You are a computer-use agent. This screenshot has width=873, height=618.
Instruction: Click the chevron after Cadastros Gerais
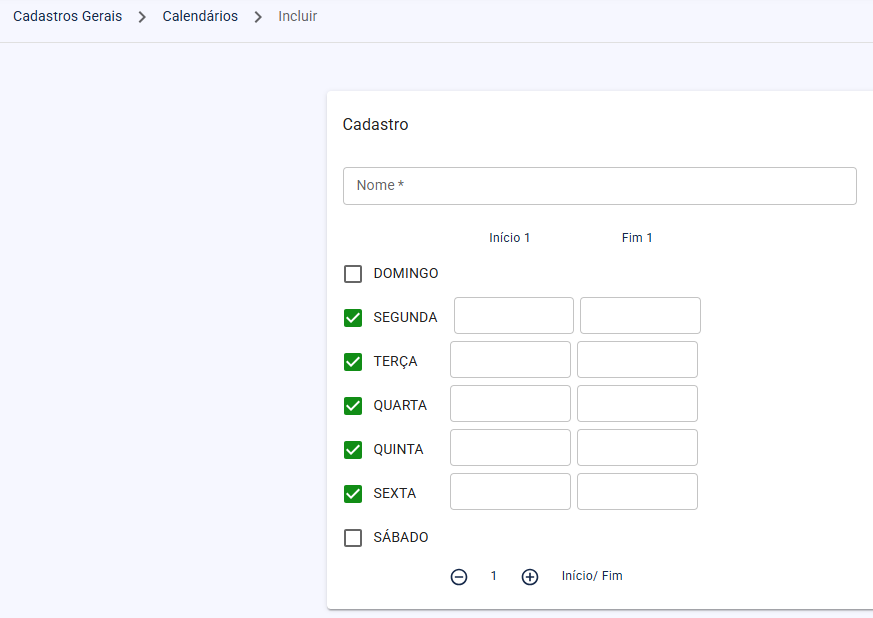coord(142,17)
